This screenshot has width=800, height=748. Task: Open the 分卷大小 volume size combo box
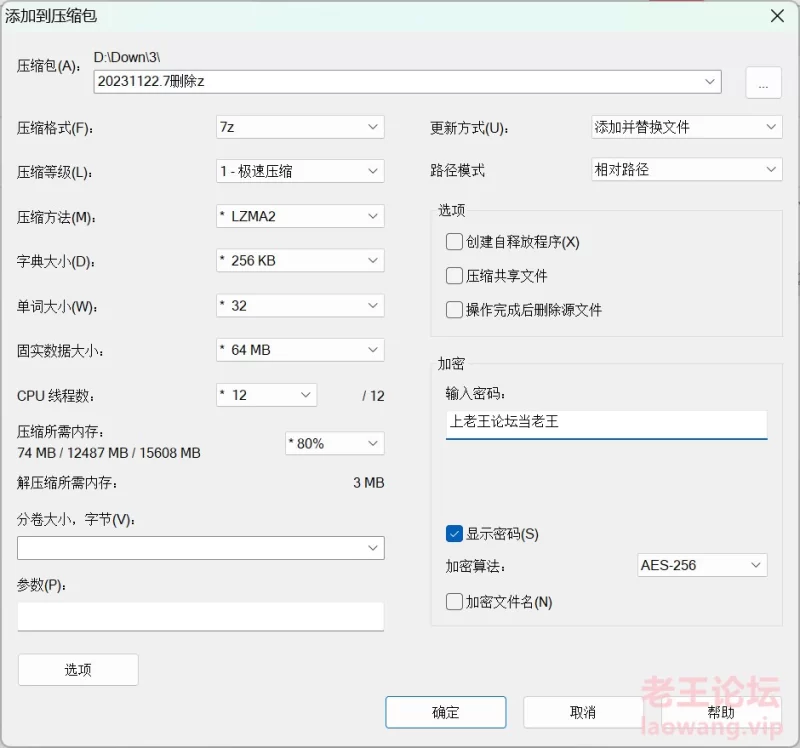tap(201, 547)
